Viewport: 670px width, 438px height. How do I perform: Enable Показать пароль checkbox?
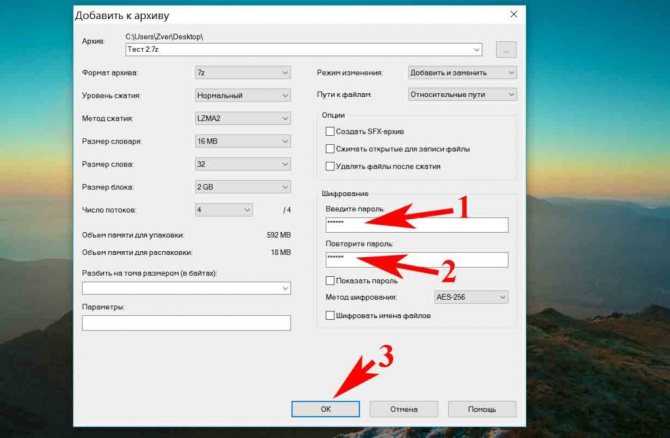click(330, 281)
